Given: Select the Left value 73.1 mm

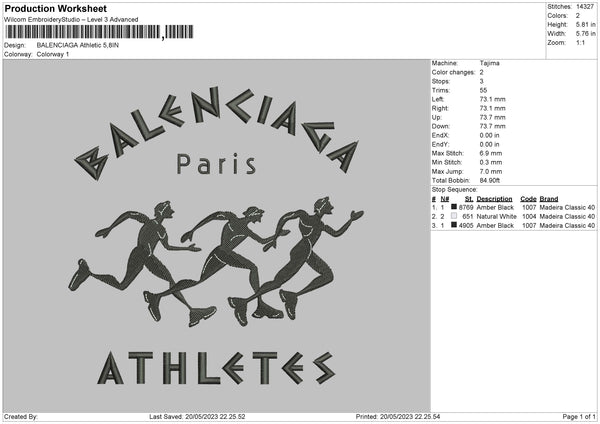Looking at the screenshot, I should click(492, 99).
